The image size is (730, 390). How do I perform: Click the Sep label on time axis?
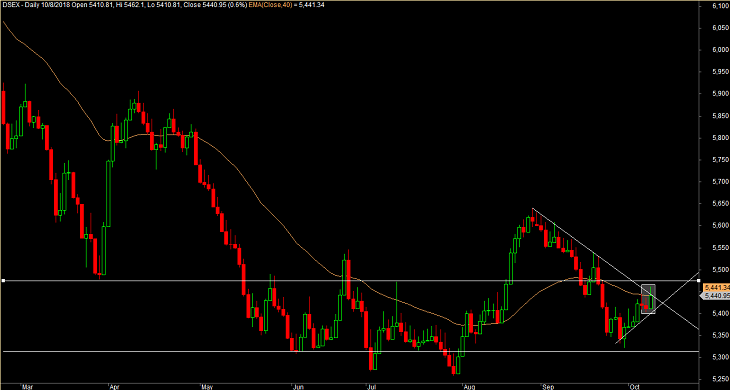(x=547, y=386)
